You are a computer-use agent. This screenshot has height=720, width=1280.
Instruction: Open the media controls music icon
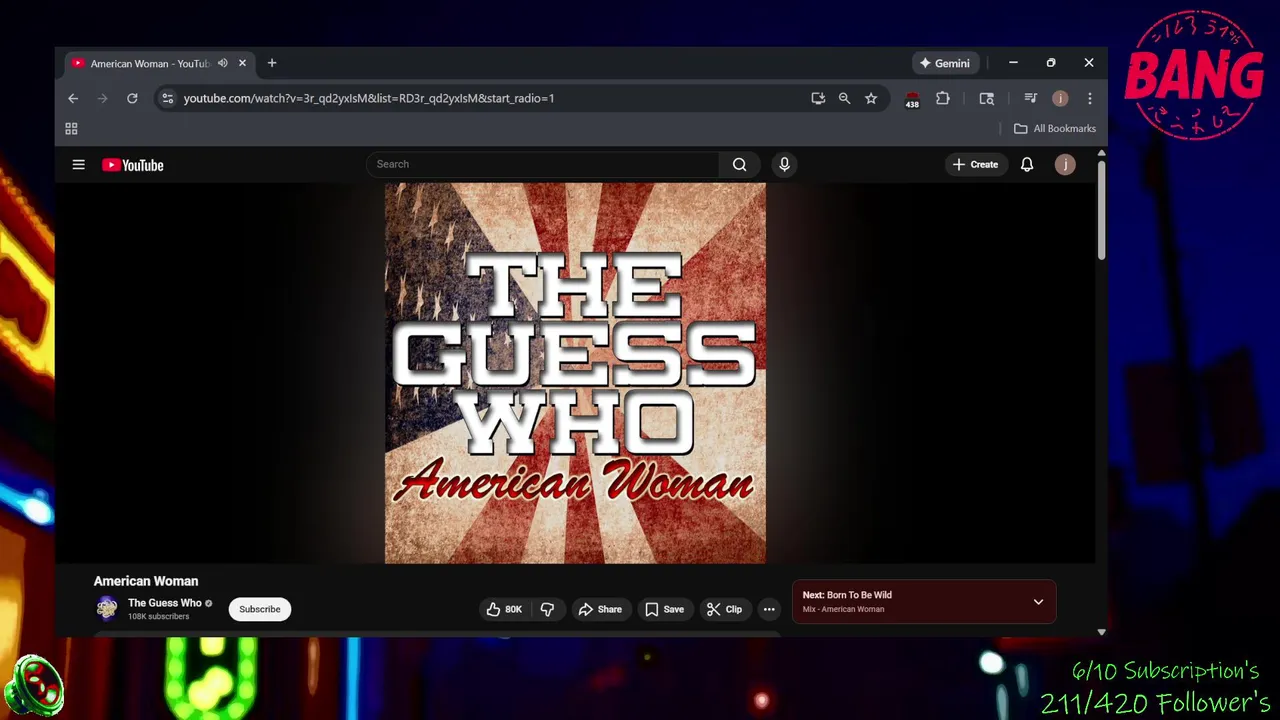pyautogui.click(x=1031, y=98)
